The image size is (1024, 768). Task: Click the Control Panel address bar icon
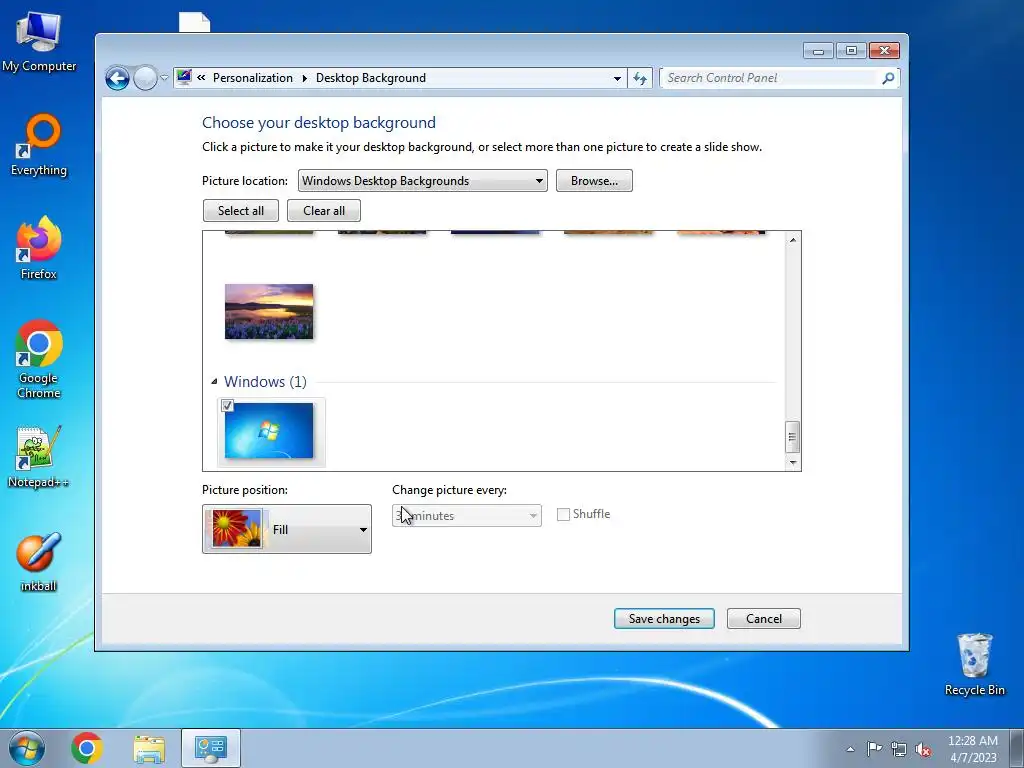tap(184, 78)
